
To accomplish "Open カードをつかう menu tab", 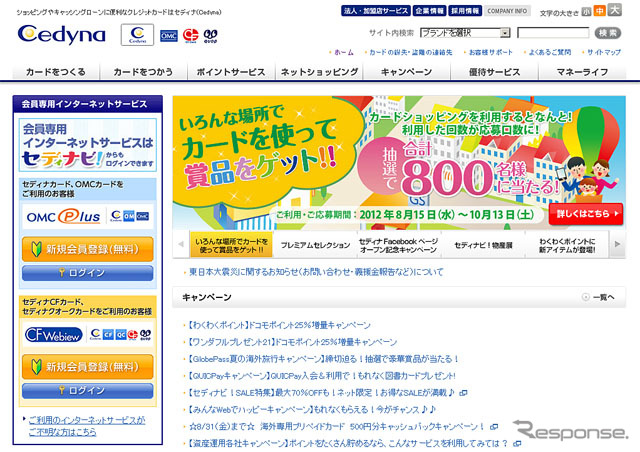I will click(x=143, y=72).
